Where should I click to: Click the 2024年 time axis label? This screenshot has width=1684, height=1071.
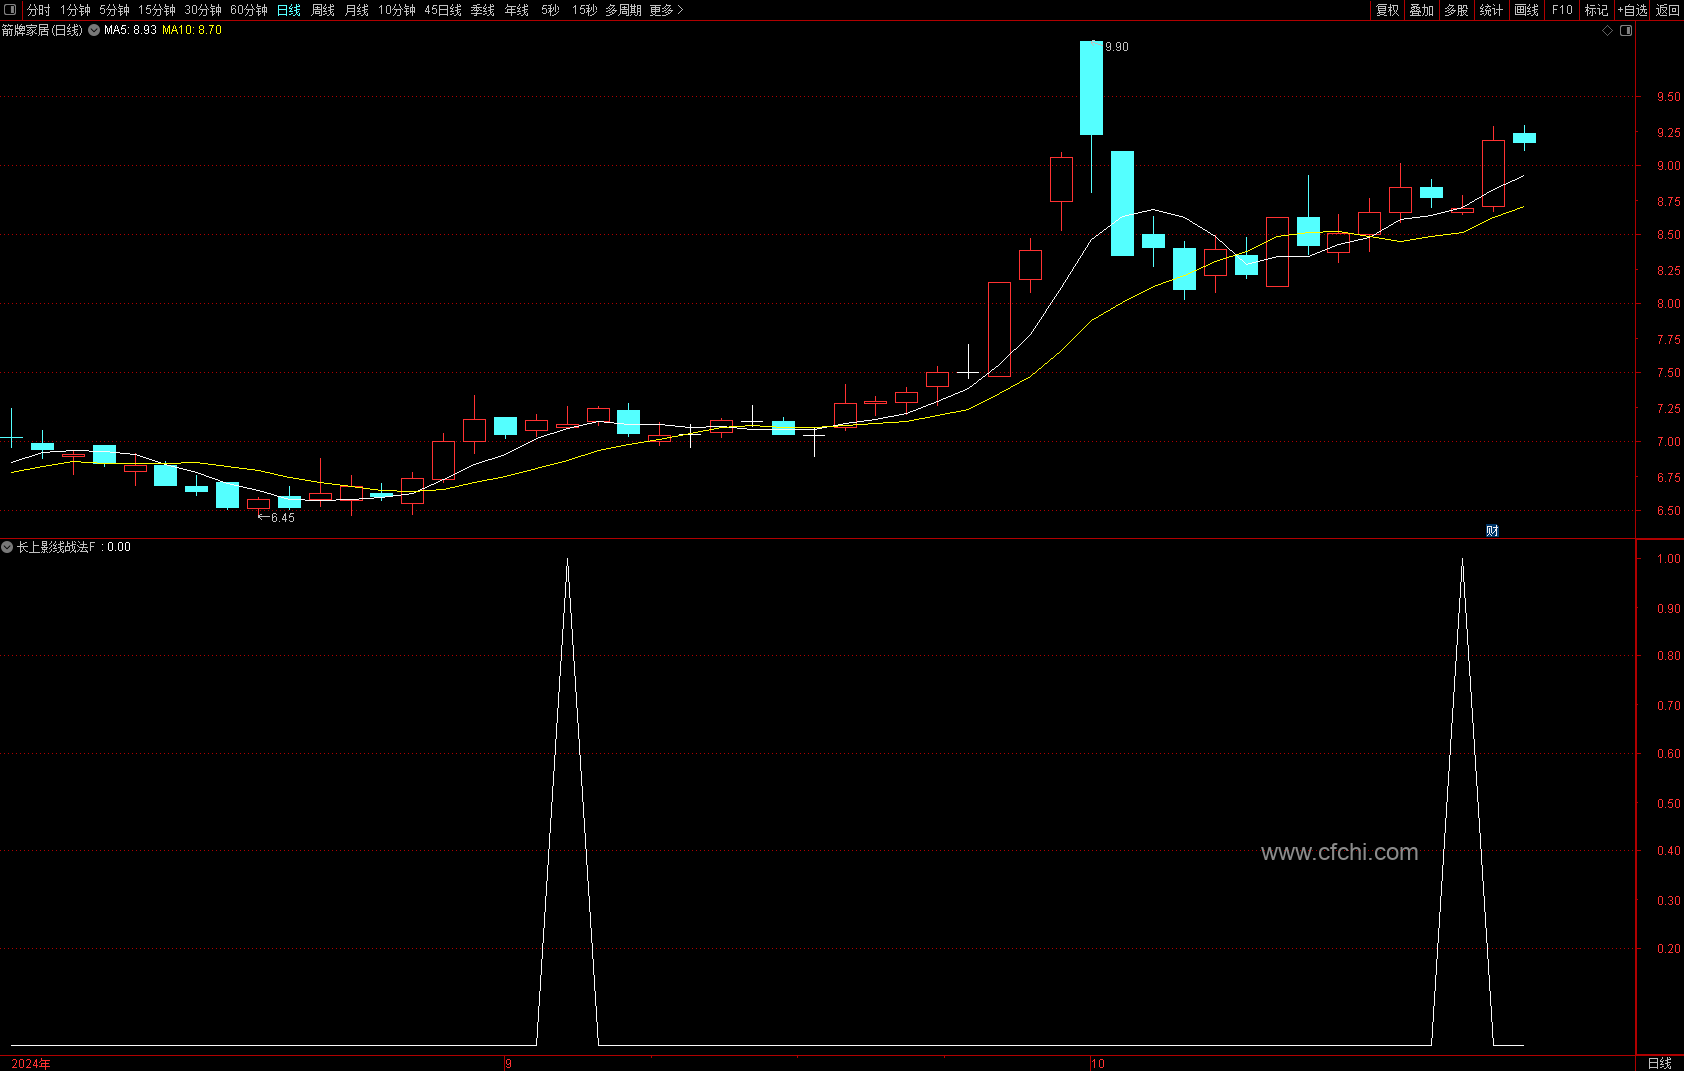[31, 1063]
